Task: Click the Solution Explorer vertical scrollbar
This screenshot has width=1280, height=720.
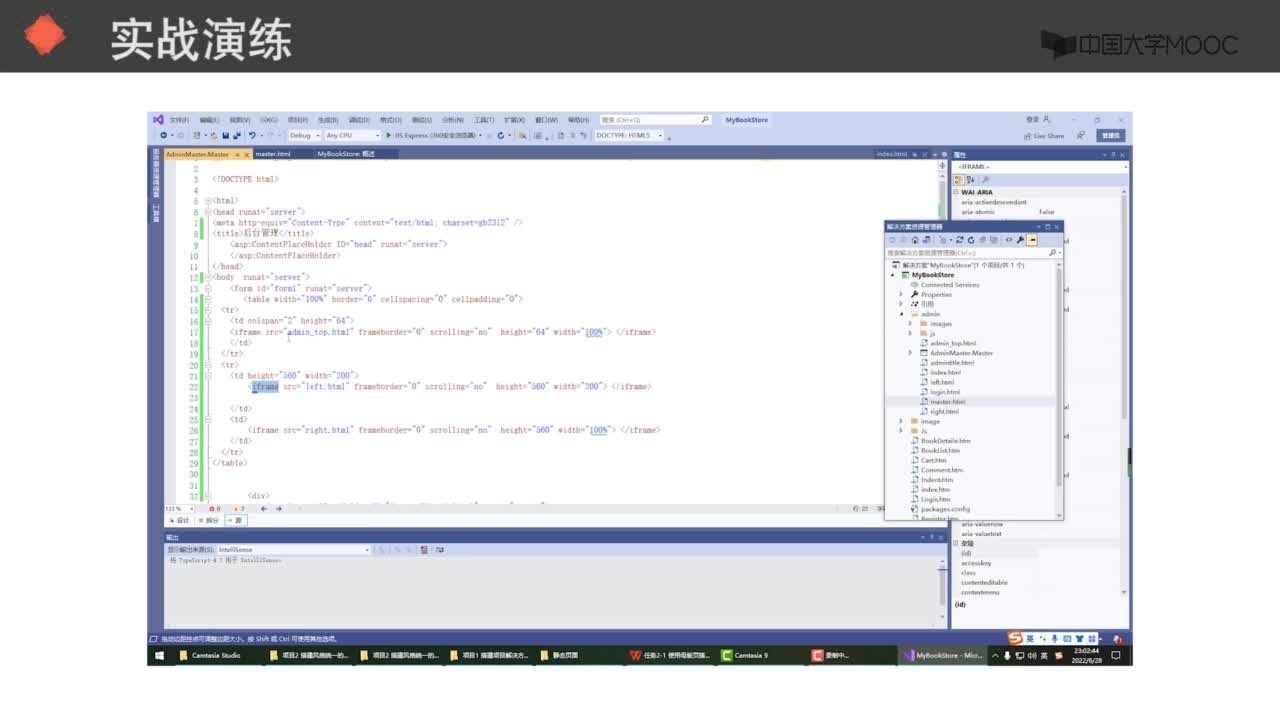Action: 1058,390
